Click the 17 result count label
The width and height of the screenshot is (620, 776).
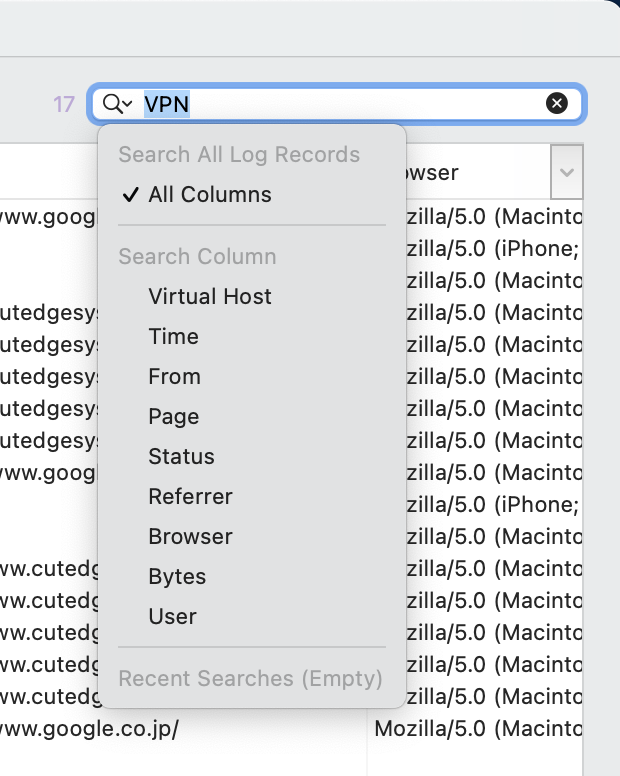click(64, 104)
